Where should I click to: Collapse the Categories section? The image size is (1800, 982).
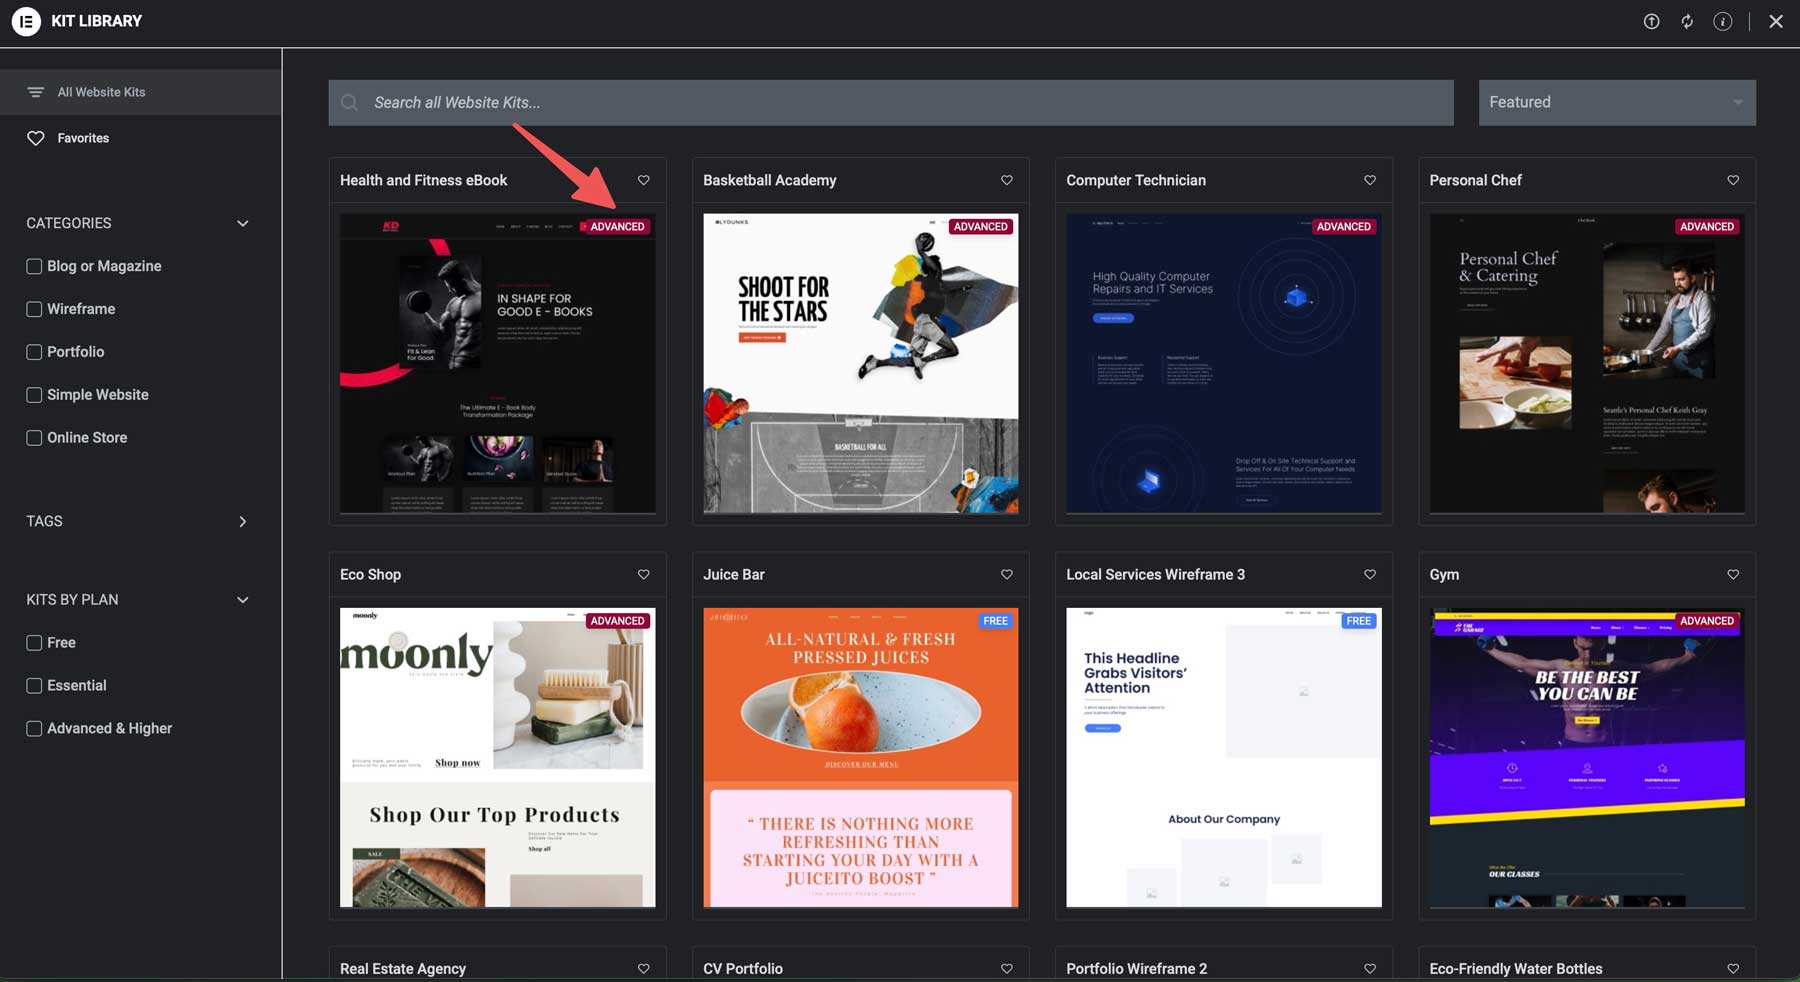tap(243, 223)
